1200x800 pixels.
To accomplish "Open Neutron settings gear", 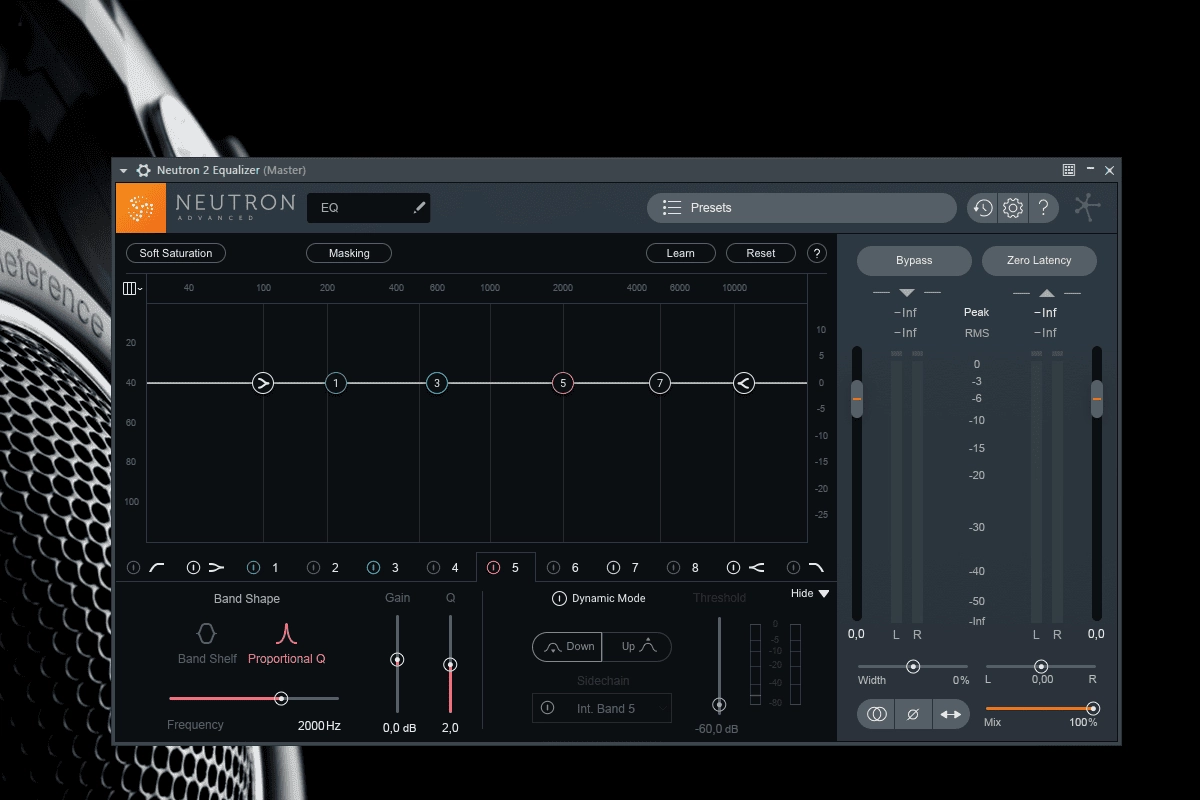I will pyautogui.click(x=1013, y=208).
